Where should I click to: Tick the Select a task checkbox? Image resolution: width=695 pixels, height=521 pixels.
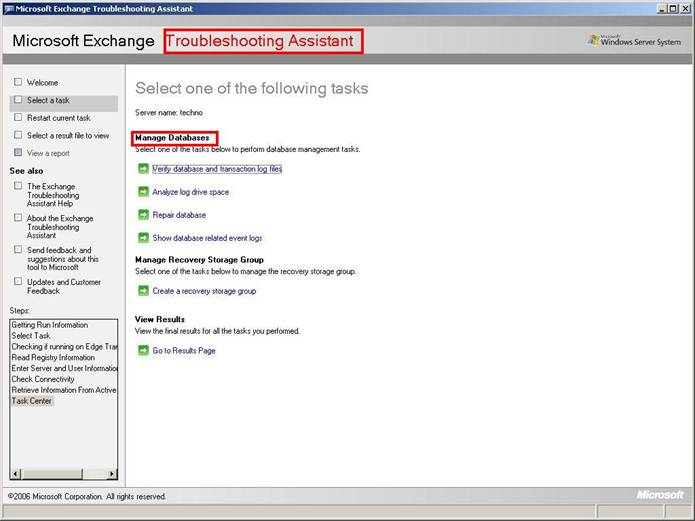18,100
